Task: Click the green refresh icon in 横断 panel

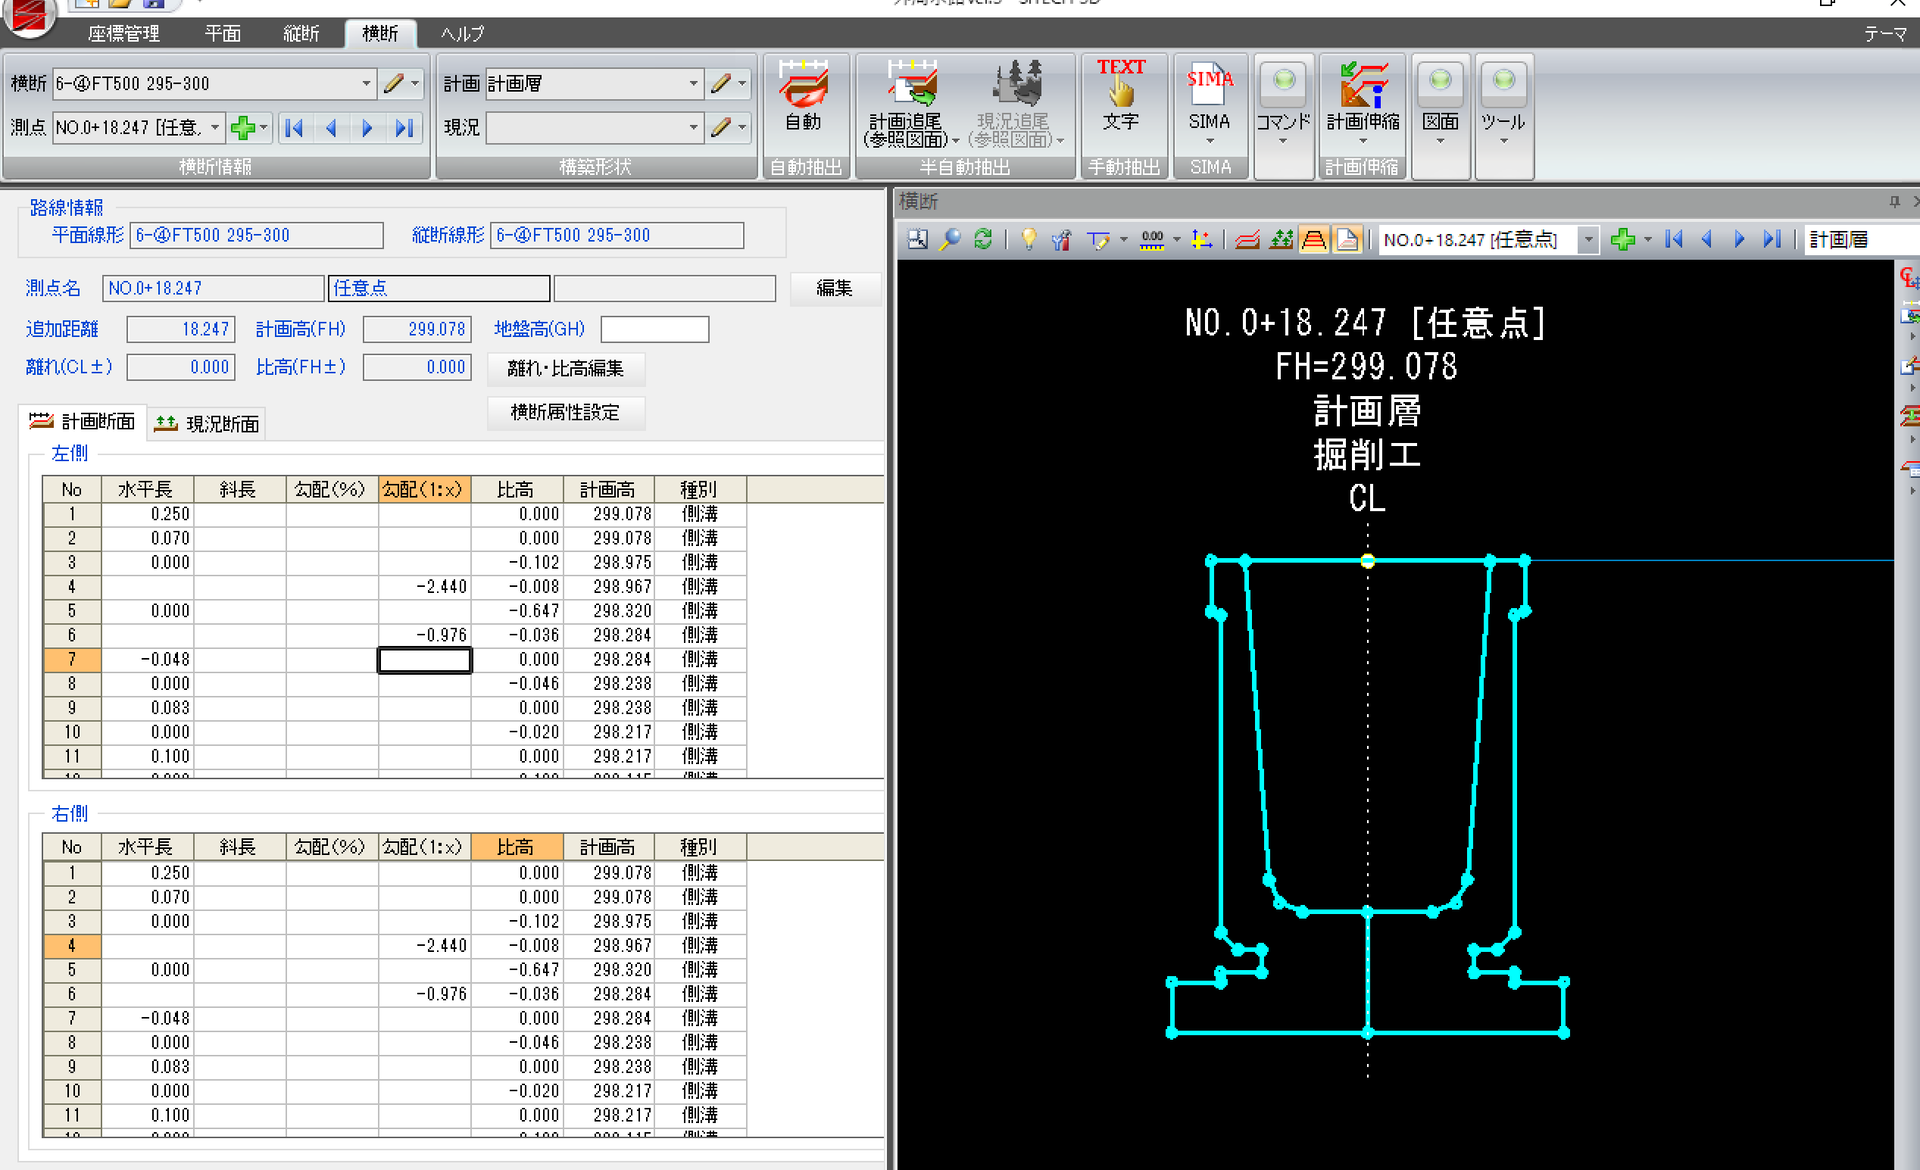Action: pos(983,240)
